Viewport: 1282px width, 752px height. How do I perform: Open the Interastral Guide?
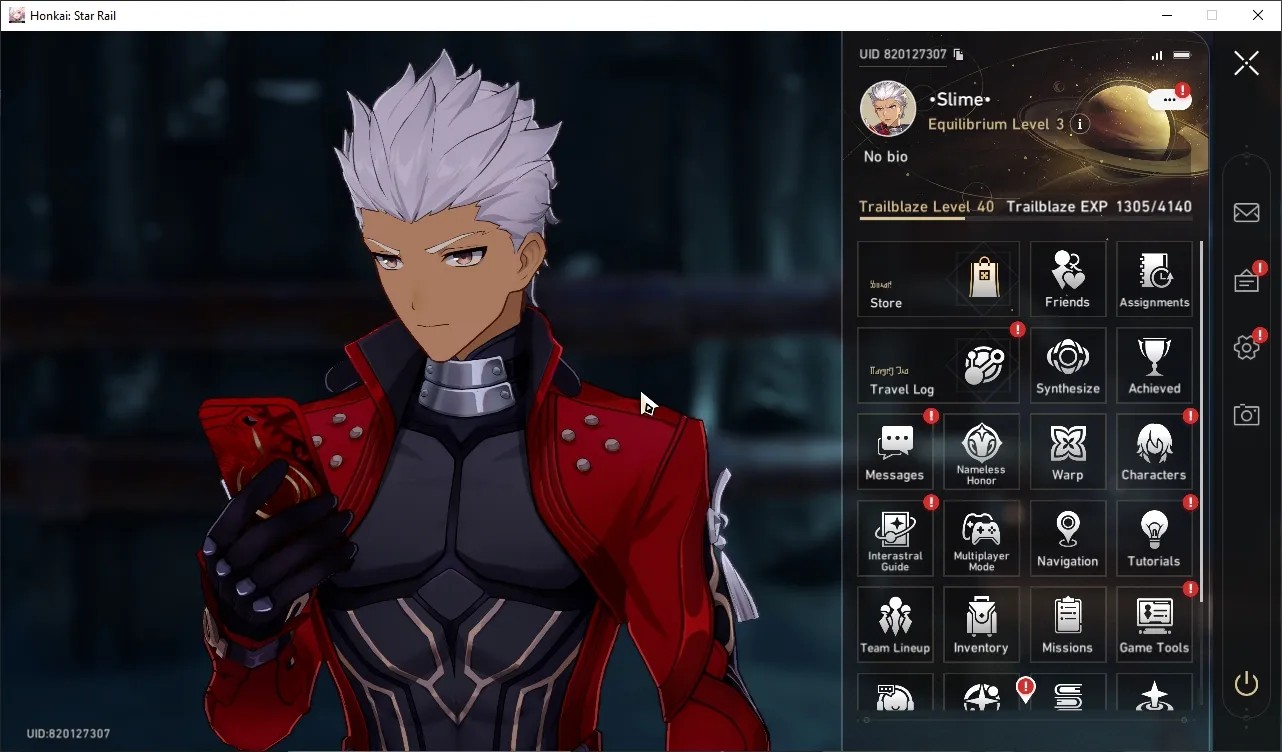tap(895, 538)
